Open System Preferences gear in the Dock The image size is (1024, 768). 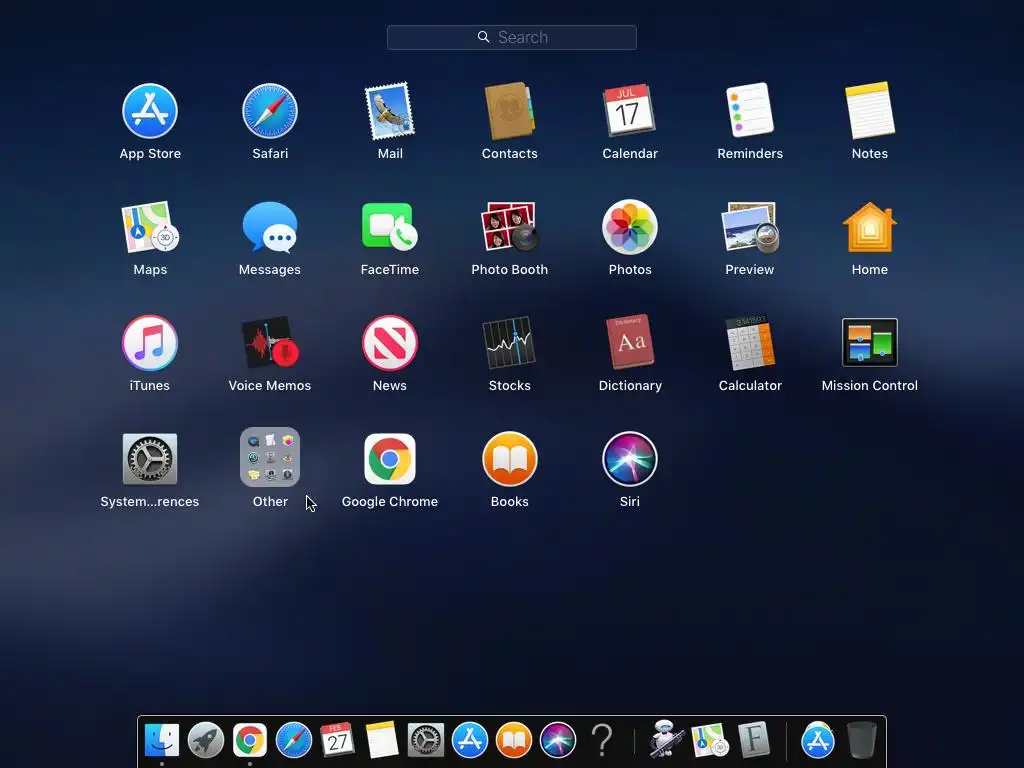coord(426,740)
